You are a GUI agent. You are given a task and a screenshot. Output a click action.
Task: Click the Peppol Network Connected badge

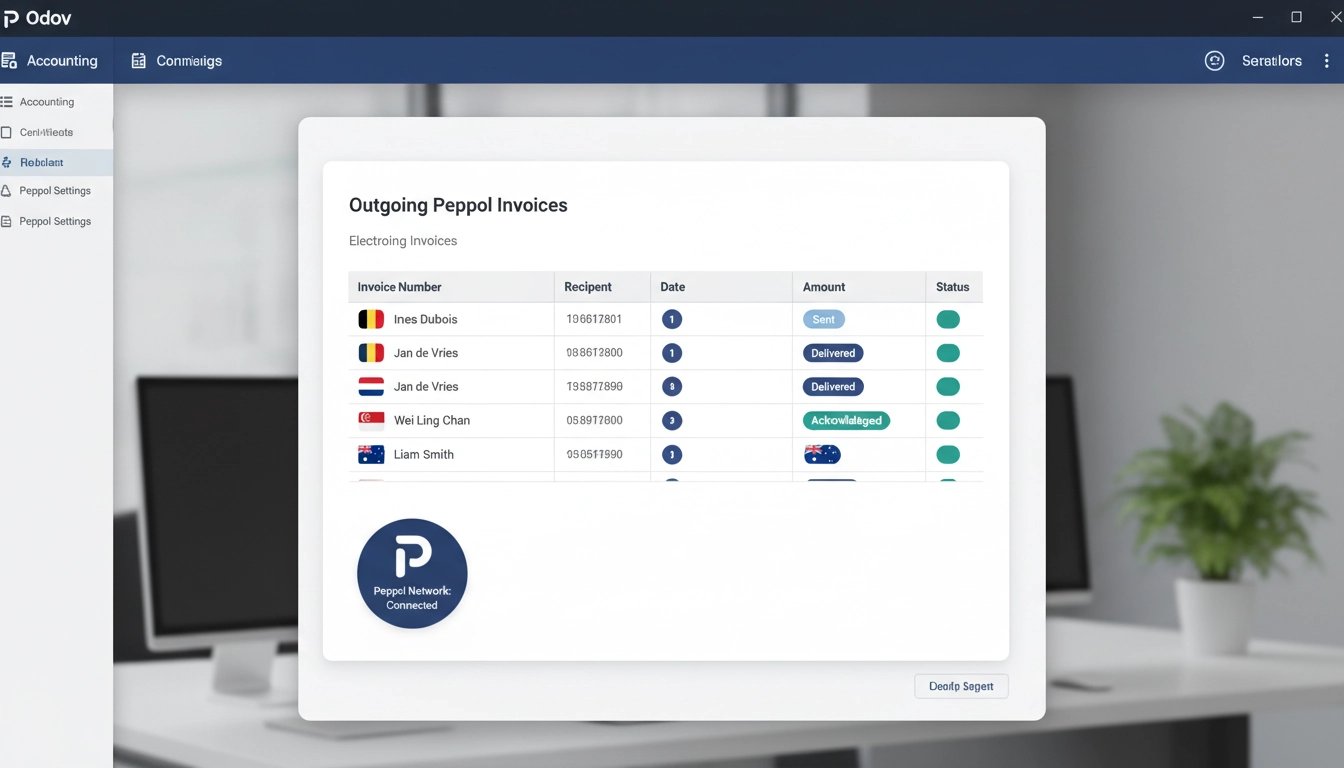[x=412, y=573]
